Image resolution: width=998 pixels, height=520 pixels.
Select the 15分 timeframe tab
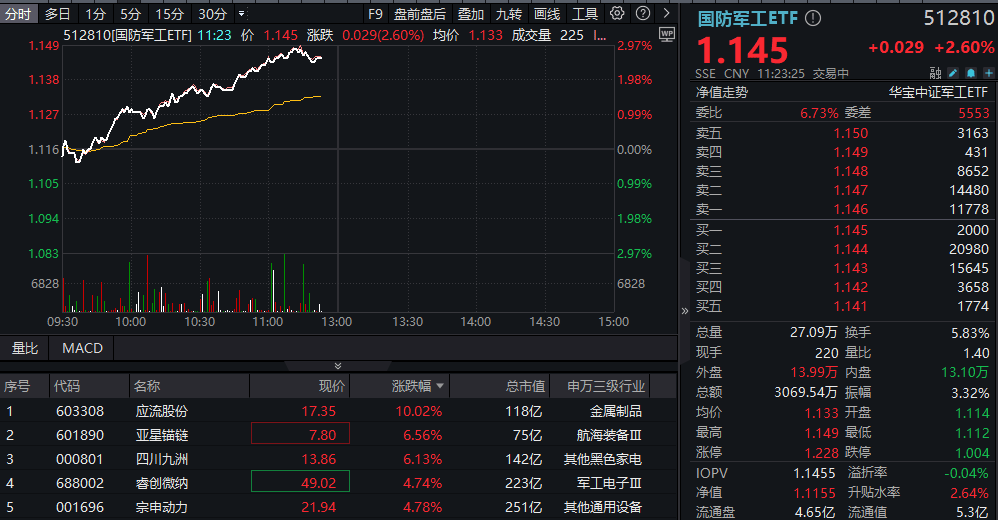click(169, 13)
